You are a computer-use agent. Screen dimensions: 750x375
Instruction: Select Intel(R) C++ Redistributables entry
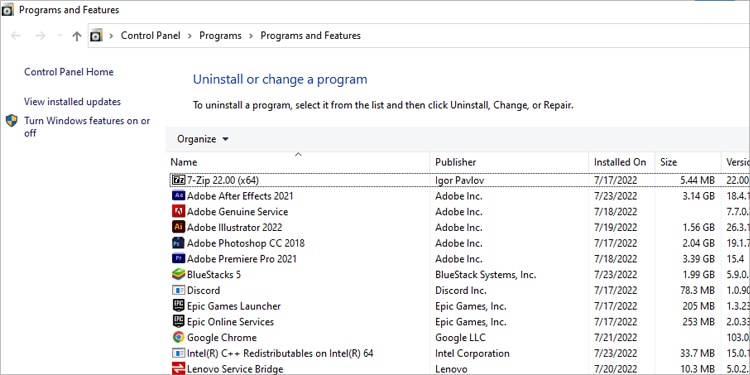(280, 353)
